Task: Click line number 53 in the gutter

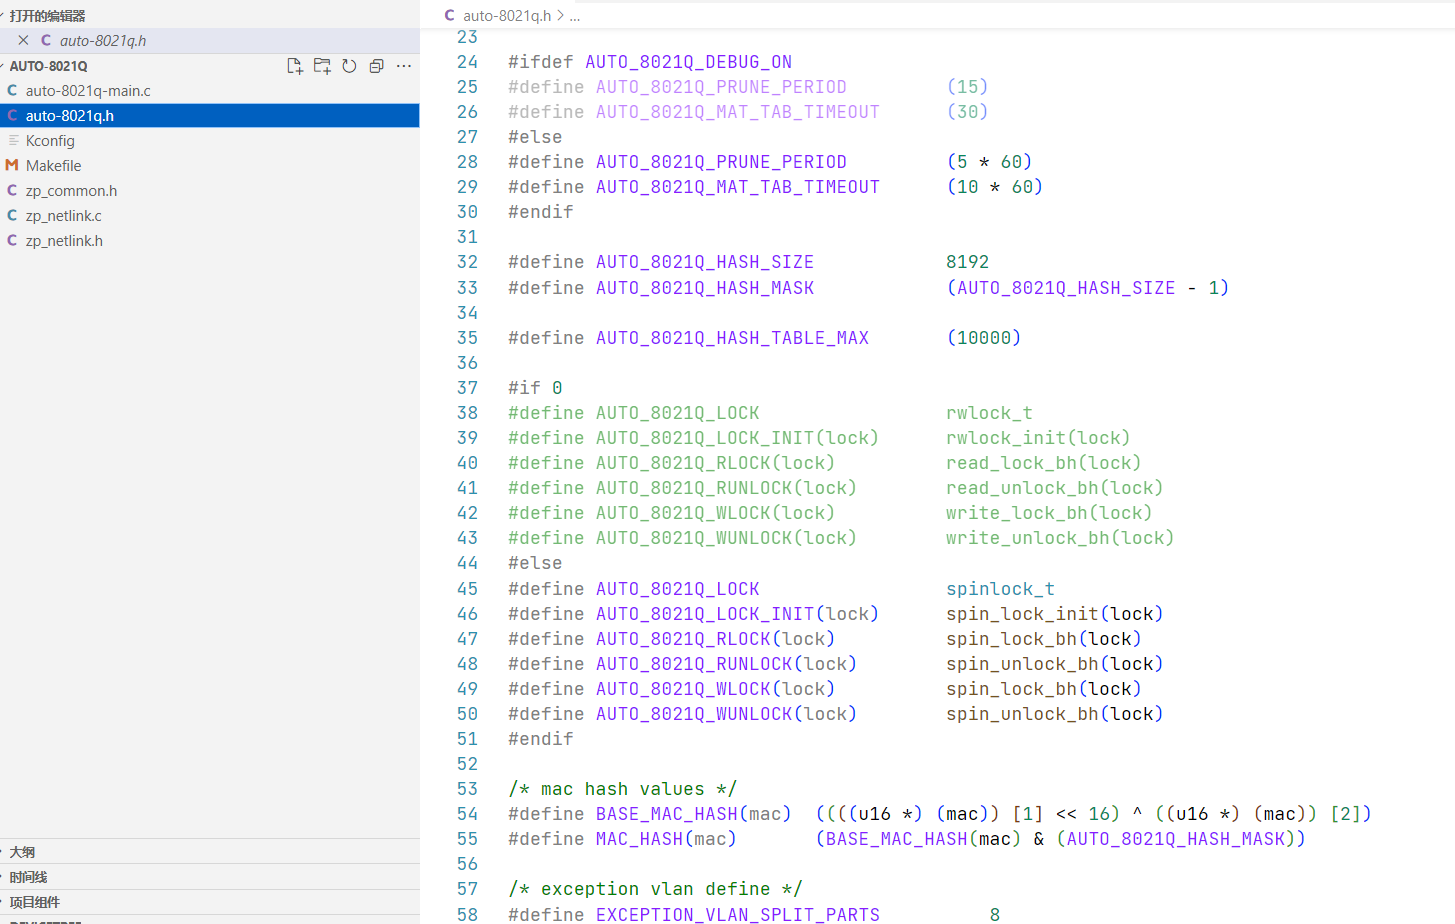Action: coord(467,789)
